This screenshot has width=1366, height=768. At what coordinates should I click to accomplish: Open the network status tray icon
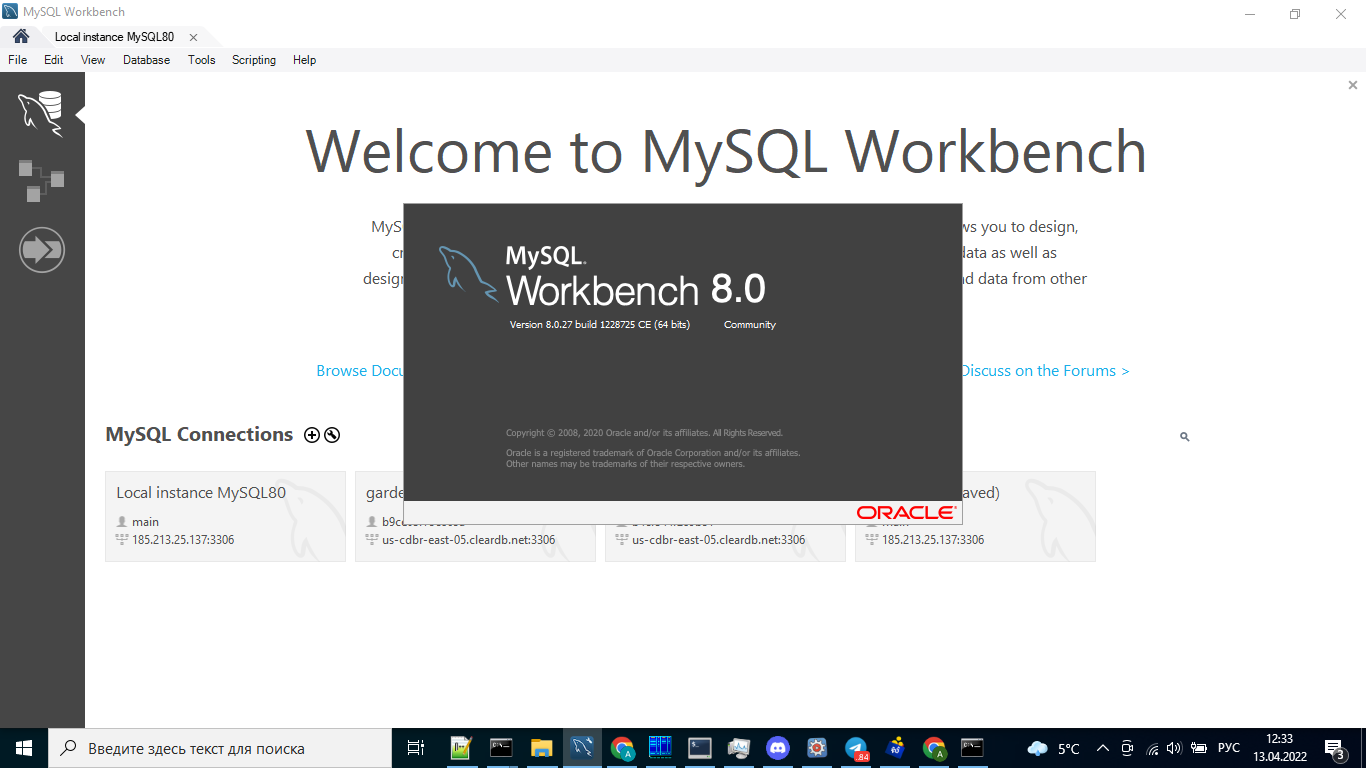(x=1152, y=748)
